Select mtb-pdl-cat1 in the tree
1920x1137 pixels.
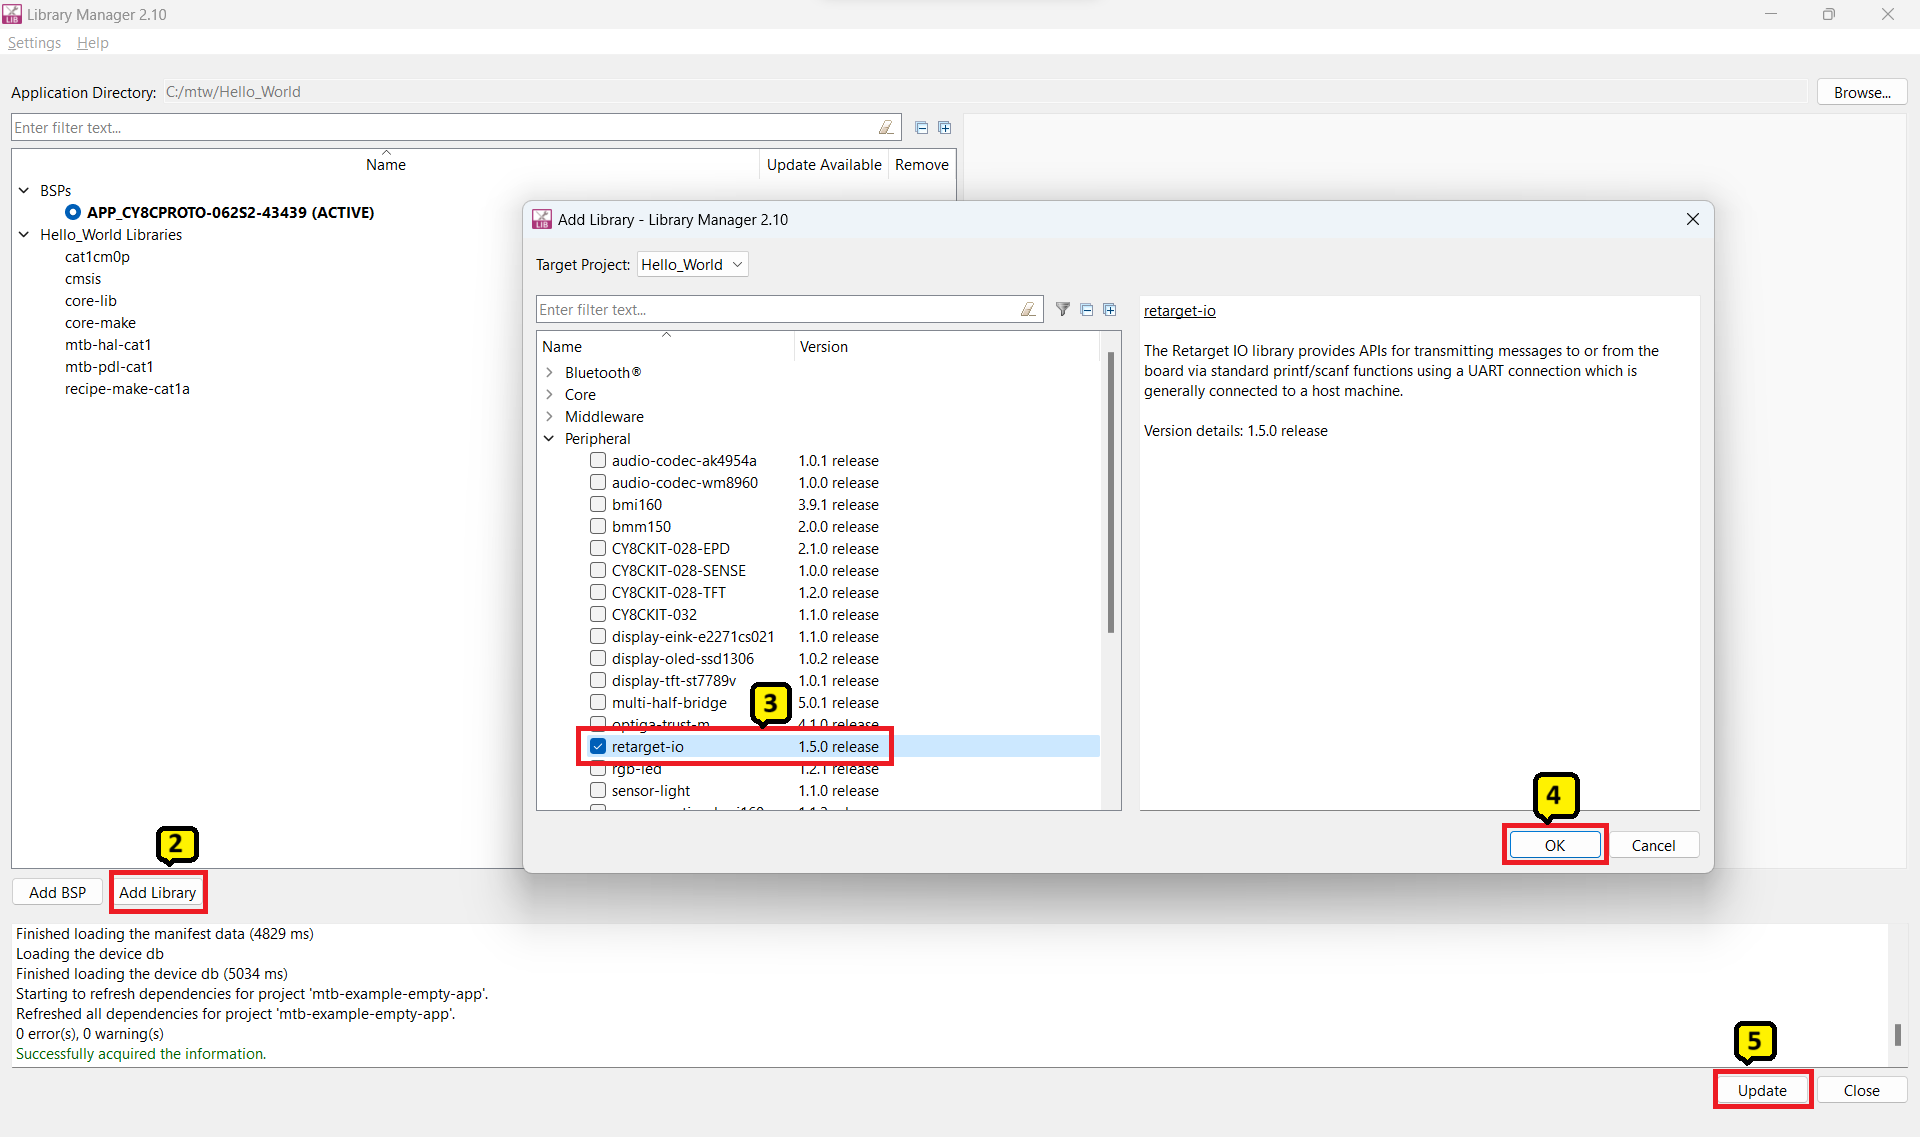coord(109,367)
